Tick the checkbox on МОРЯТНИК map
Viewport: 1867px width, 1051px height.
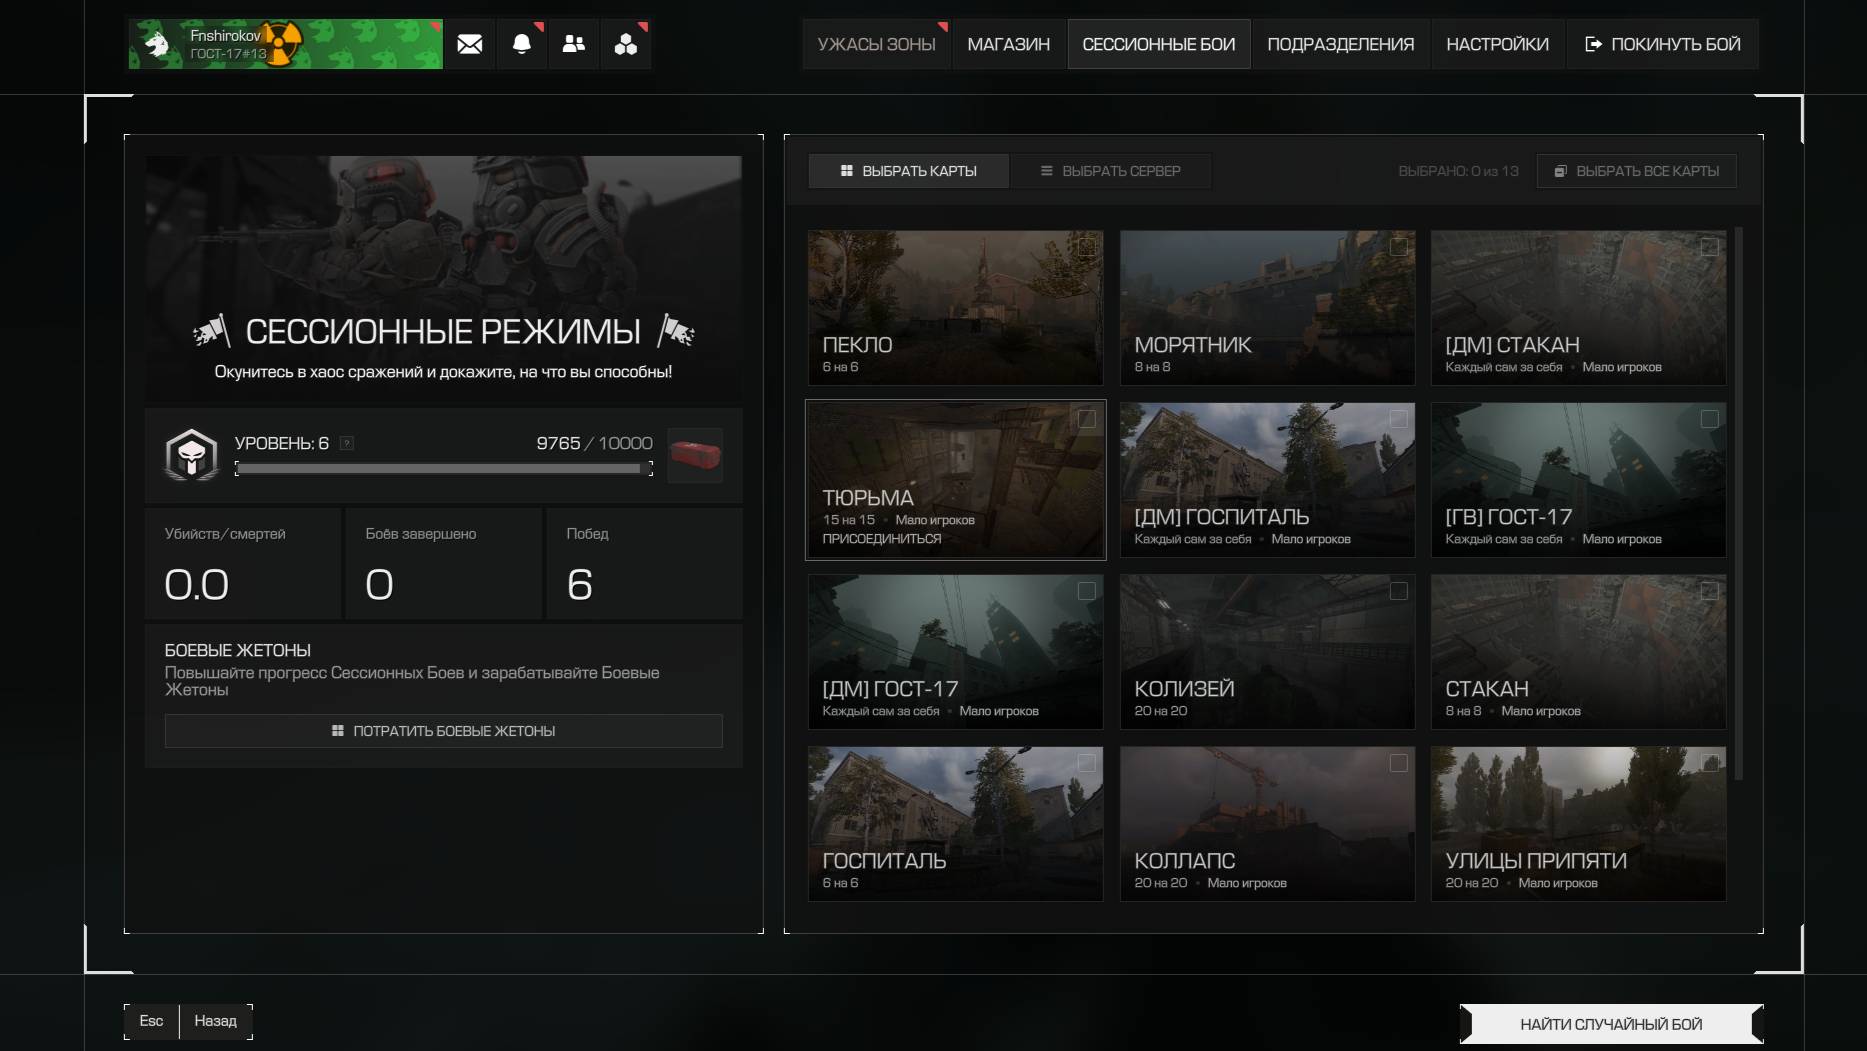(x=1398, y=247)
